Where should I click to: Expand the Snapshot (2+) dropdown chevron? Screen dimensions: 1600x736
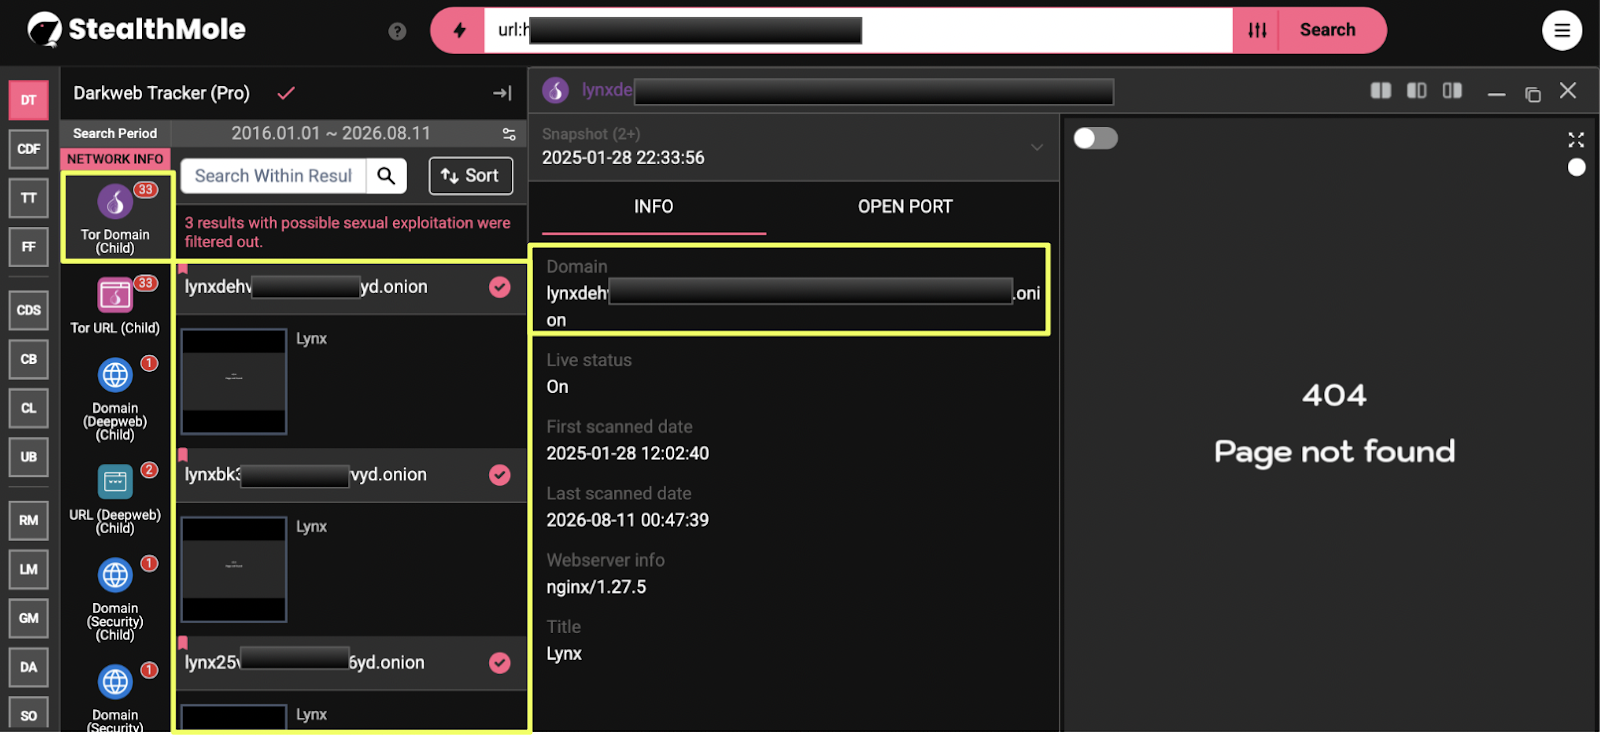point(1037,147)
